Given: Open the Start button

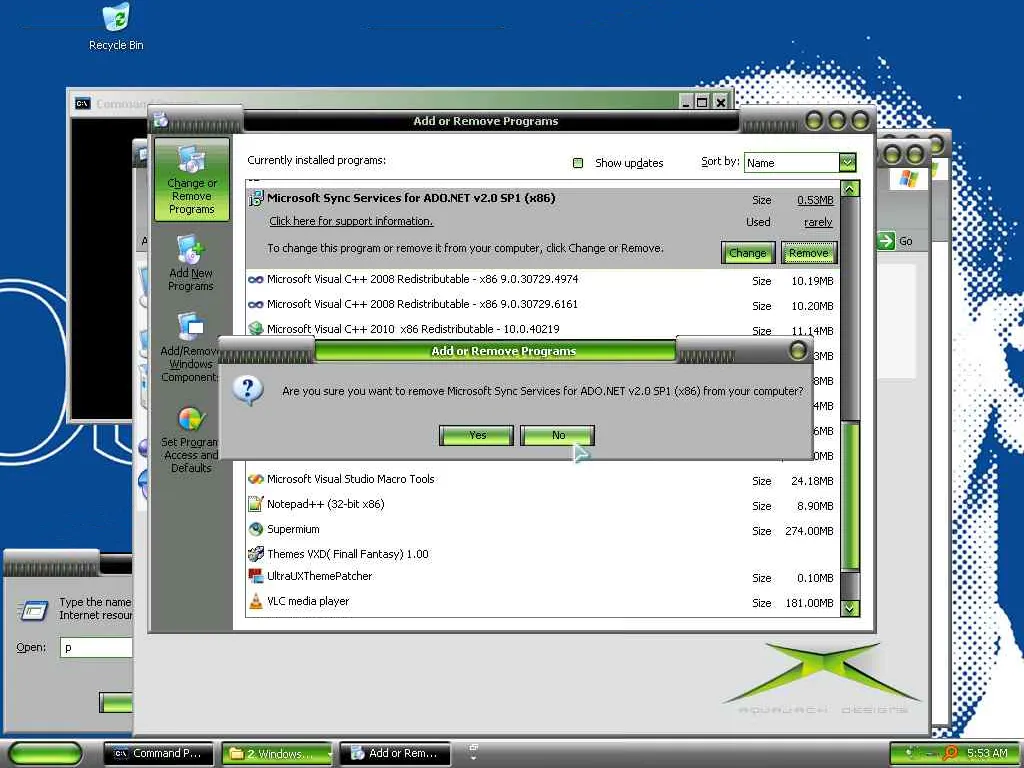Looking at the screenshot, I should pyautogui.click(x=45, y=754).
